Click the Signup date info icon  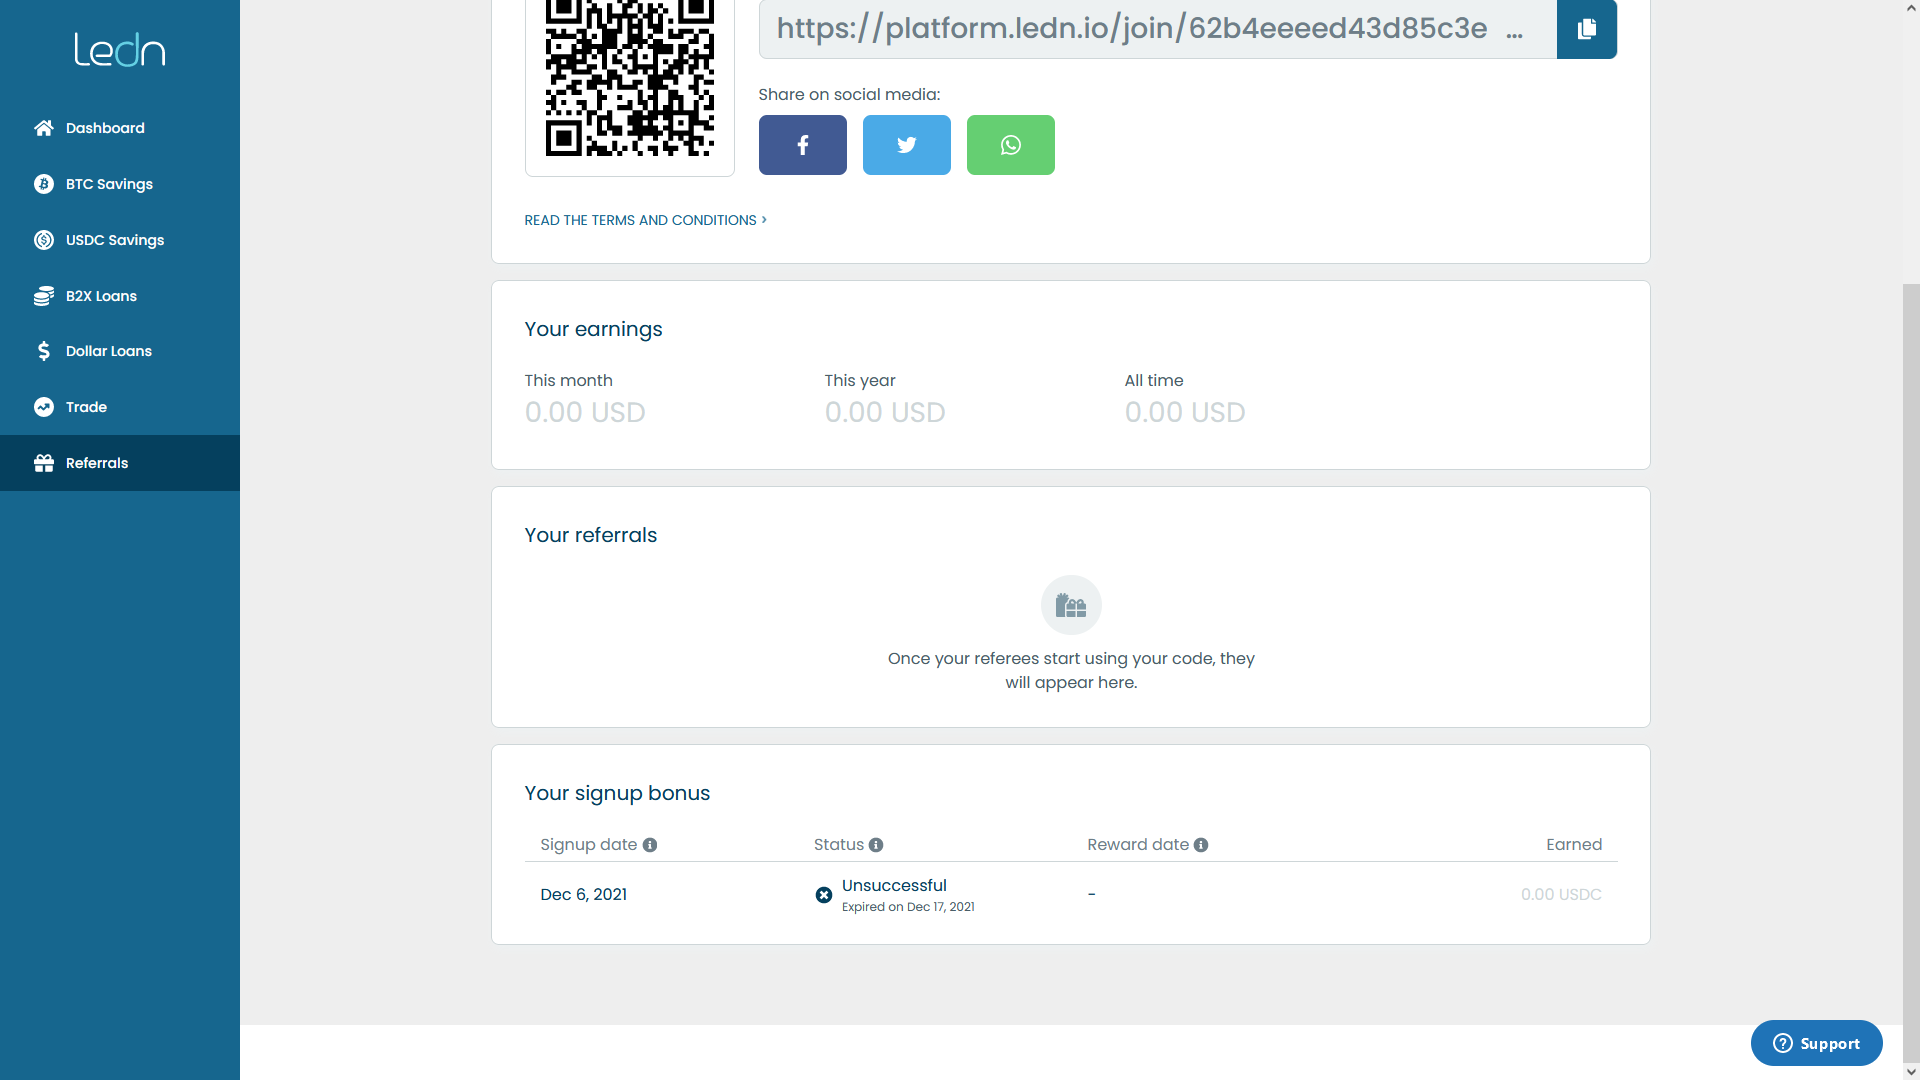coord(650,845)
